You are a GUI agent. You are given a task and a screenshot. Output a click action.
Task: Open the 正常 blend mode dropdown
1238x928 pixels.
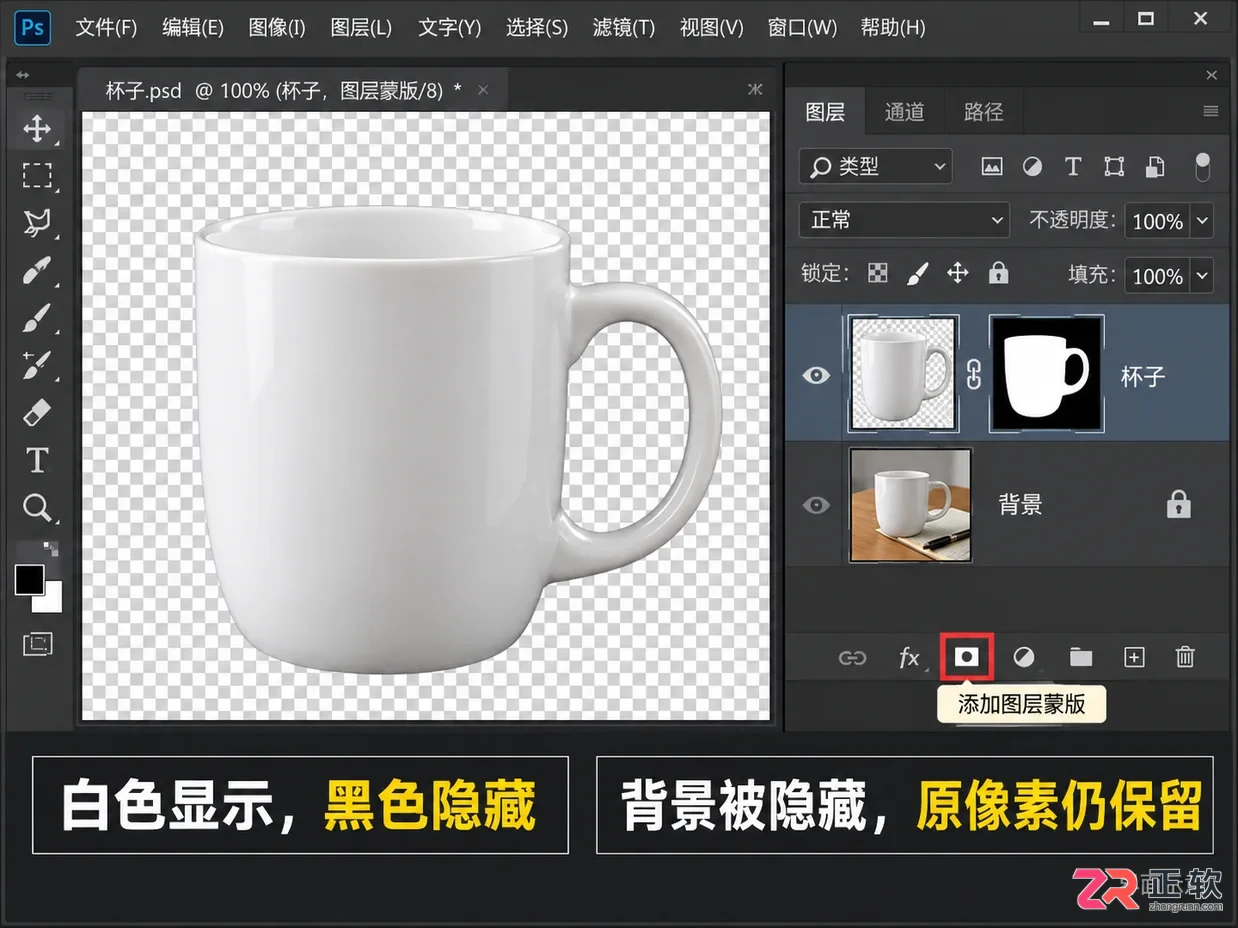coord(904,220)
